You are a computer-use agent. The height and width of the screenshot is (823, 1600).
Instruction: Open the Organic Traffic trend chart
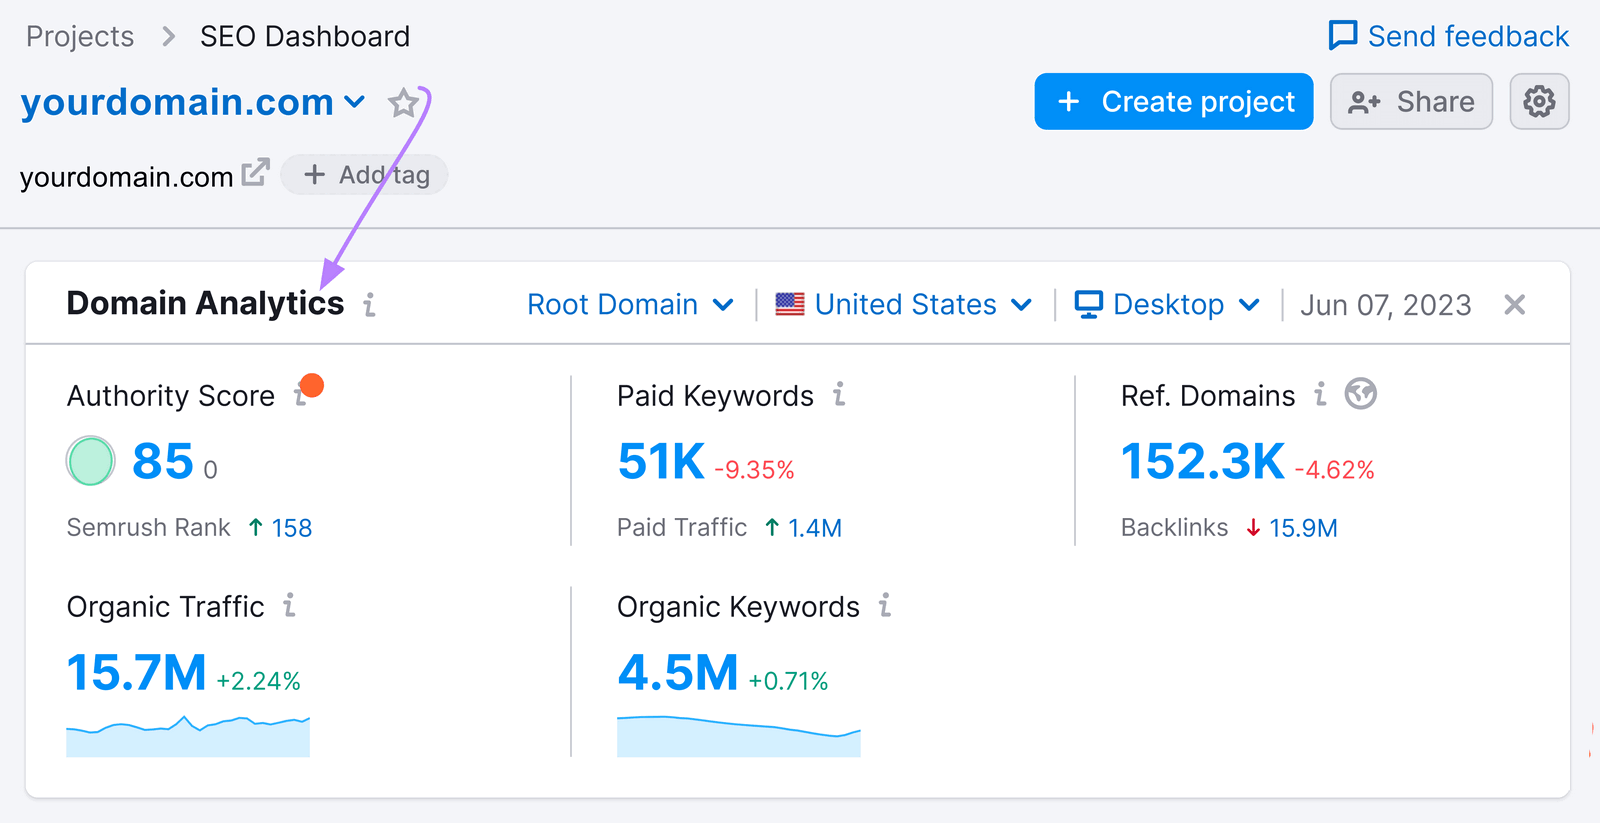click(x=188, y=736)
